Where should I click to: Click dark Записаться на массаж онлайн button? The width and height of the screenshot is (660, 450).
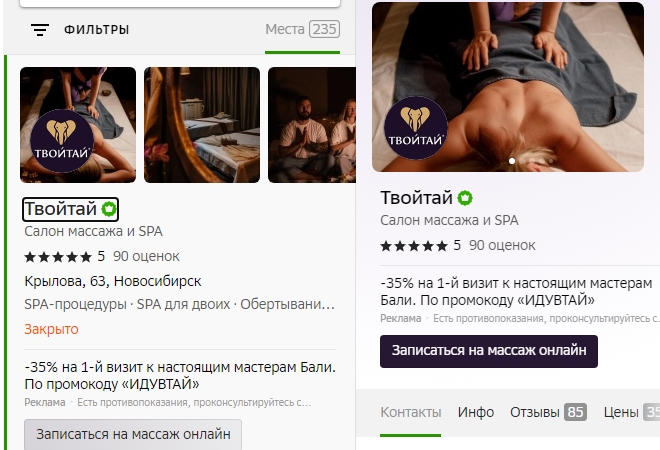[489, 351]
